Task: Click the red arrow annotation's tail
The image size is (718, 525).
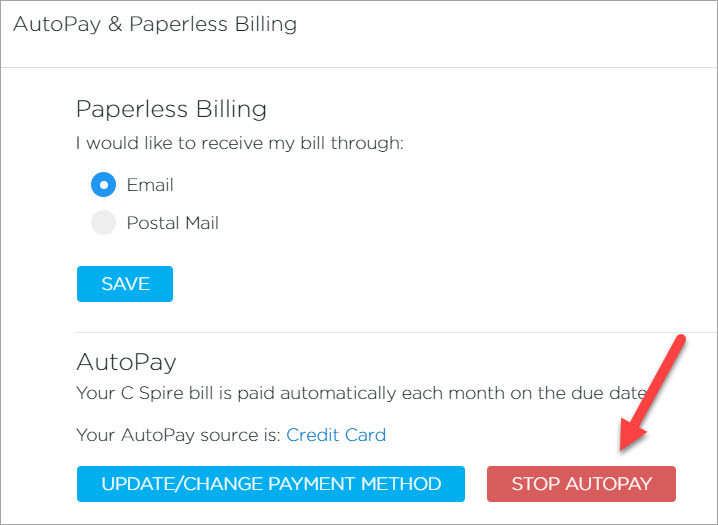Action: click(x=681, y=340)
